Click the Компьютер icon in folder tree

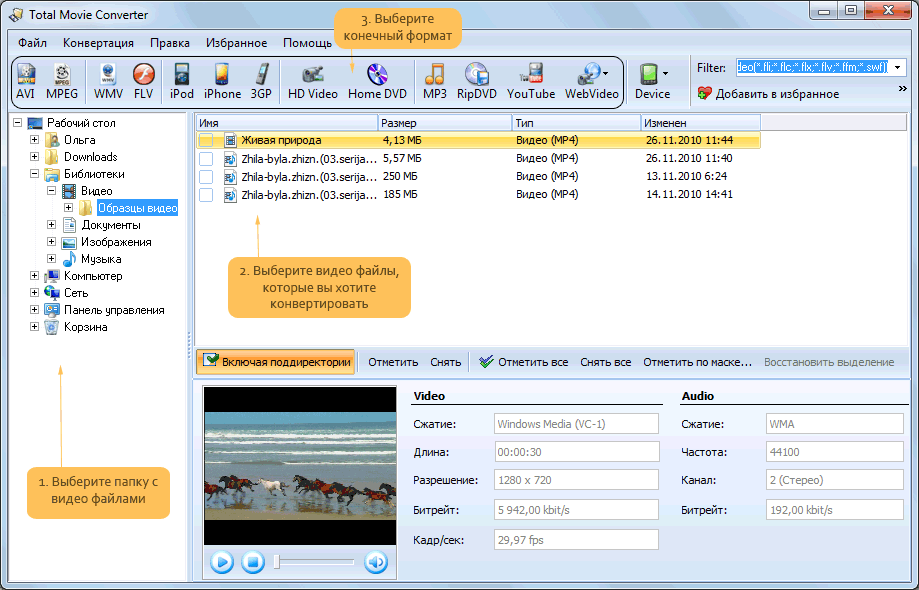(52, 276)
